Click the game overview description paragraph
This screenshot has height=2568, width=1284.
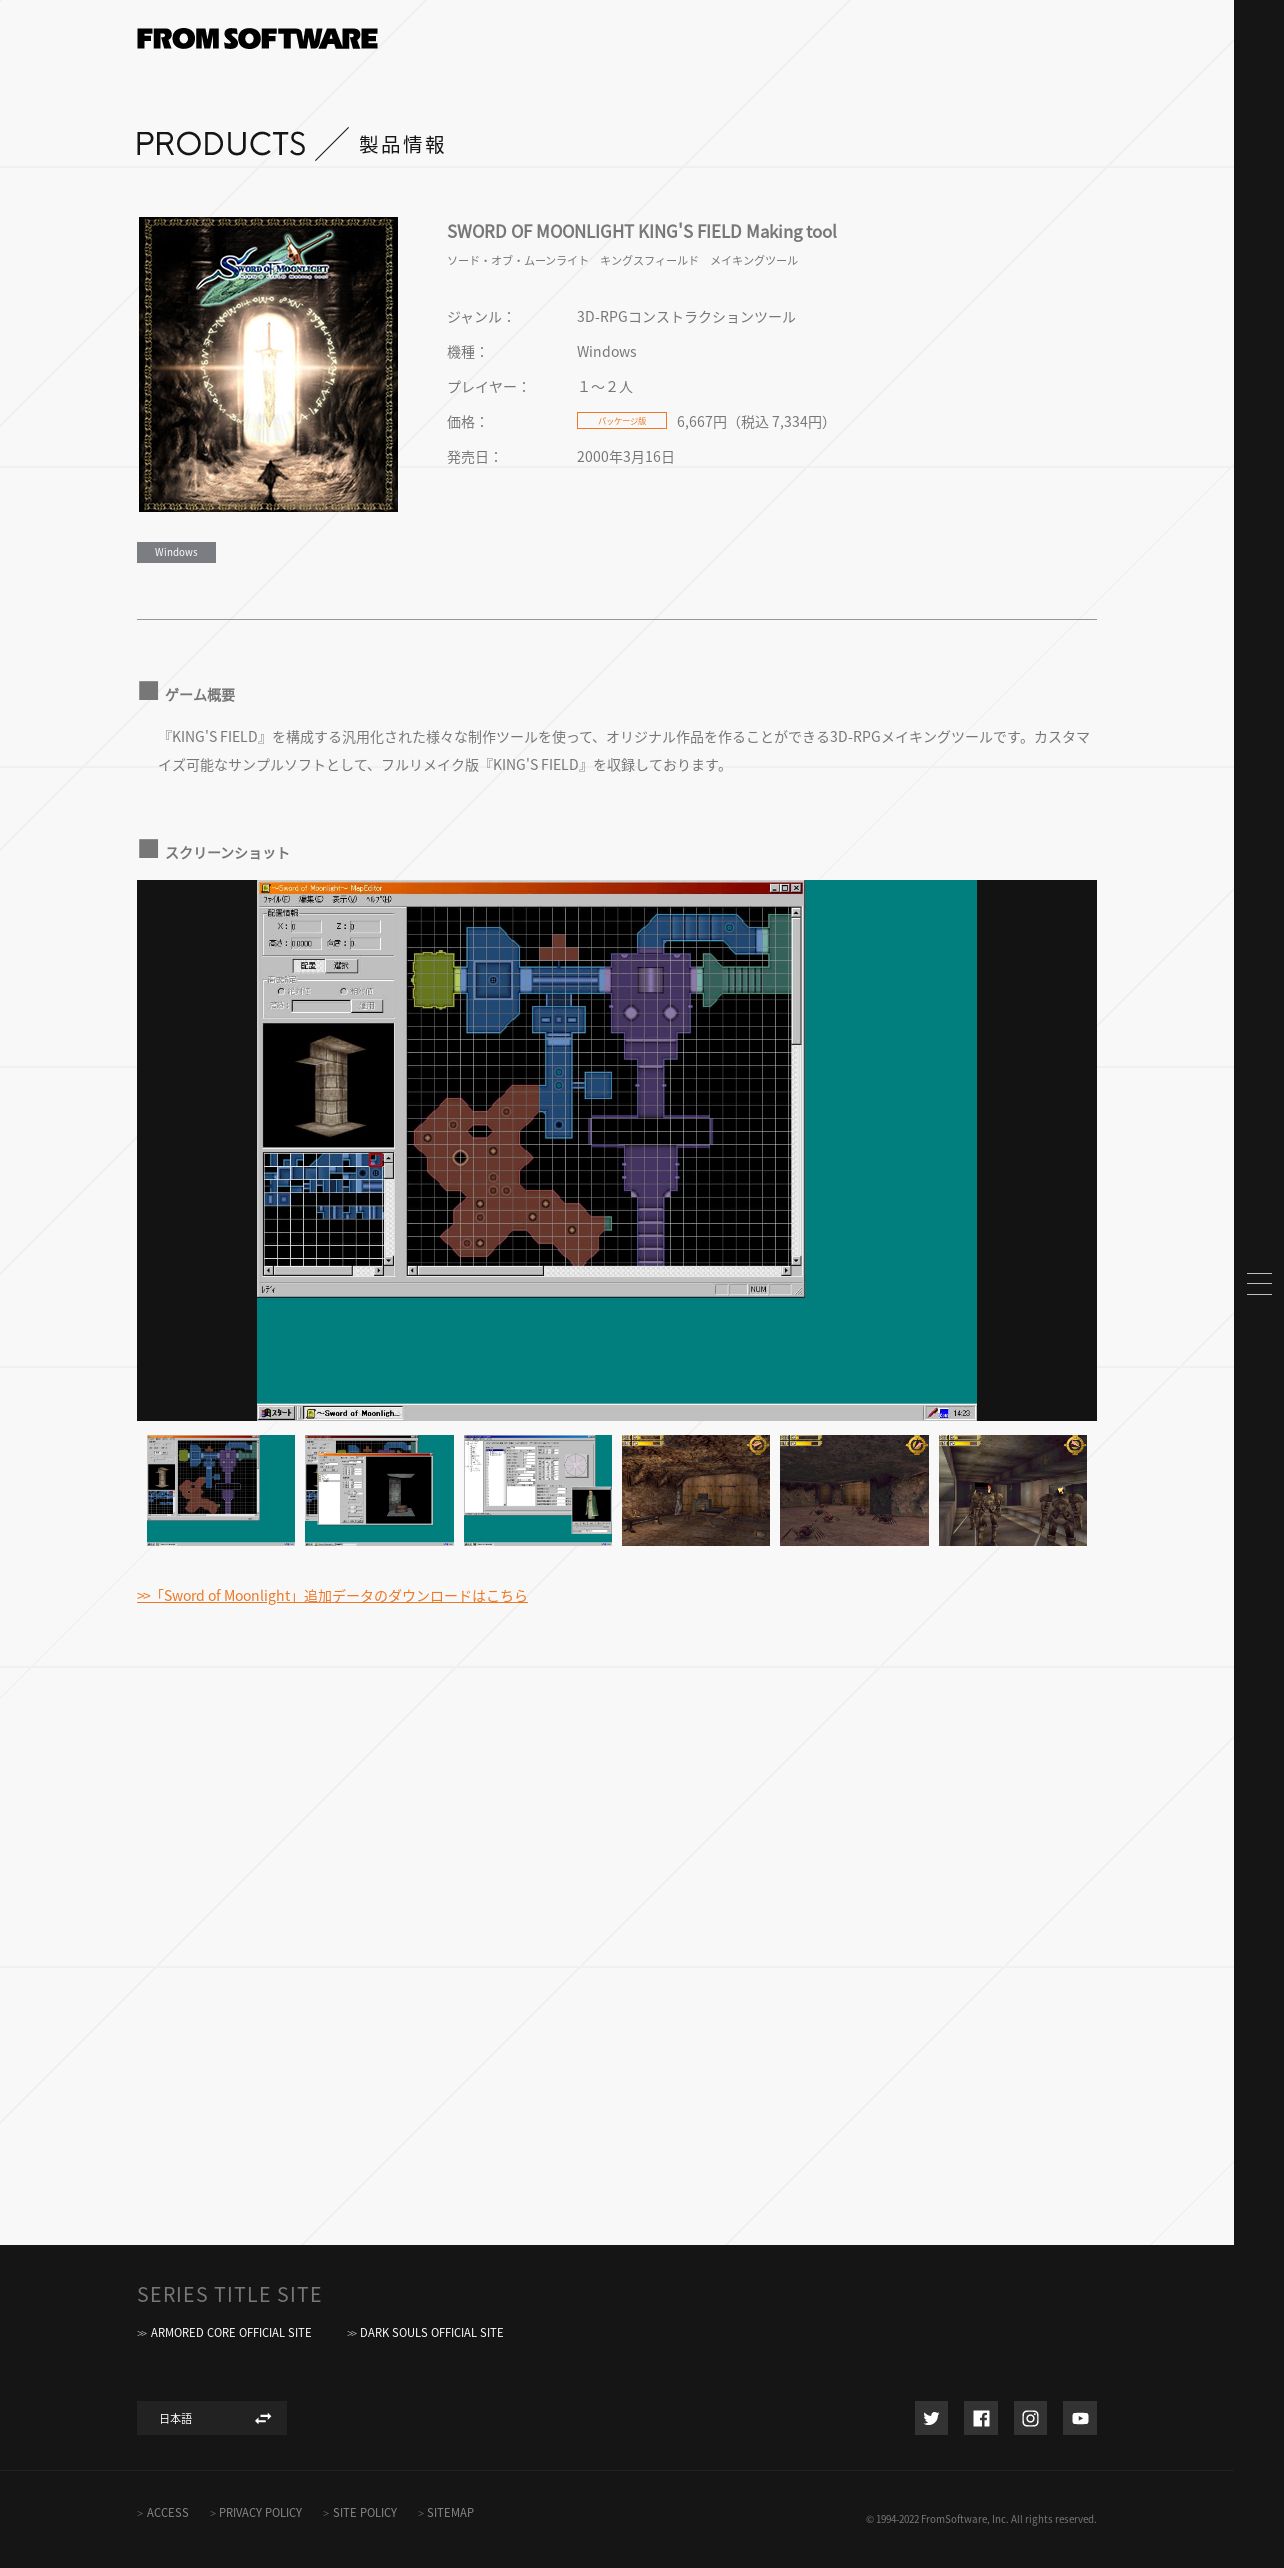[624, 751]
